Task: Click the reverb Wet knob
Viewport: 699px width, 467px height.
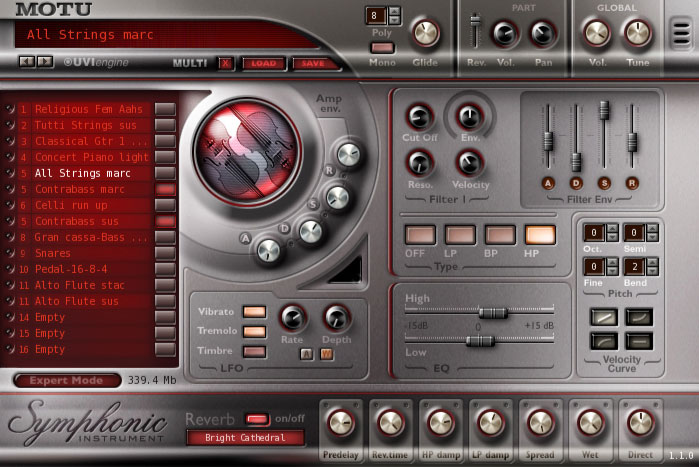Action: [x=590, y=423]
